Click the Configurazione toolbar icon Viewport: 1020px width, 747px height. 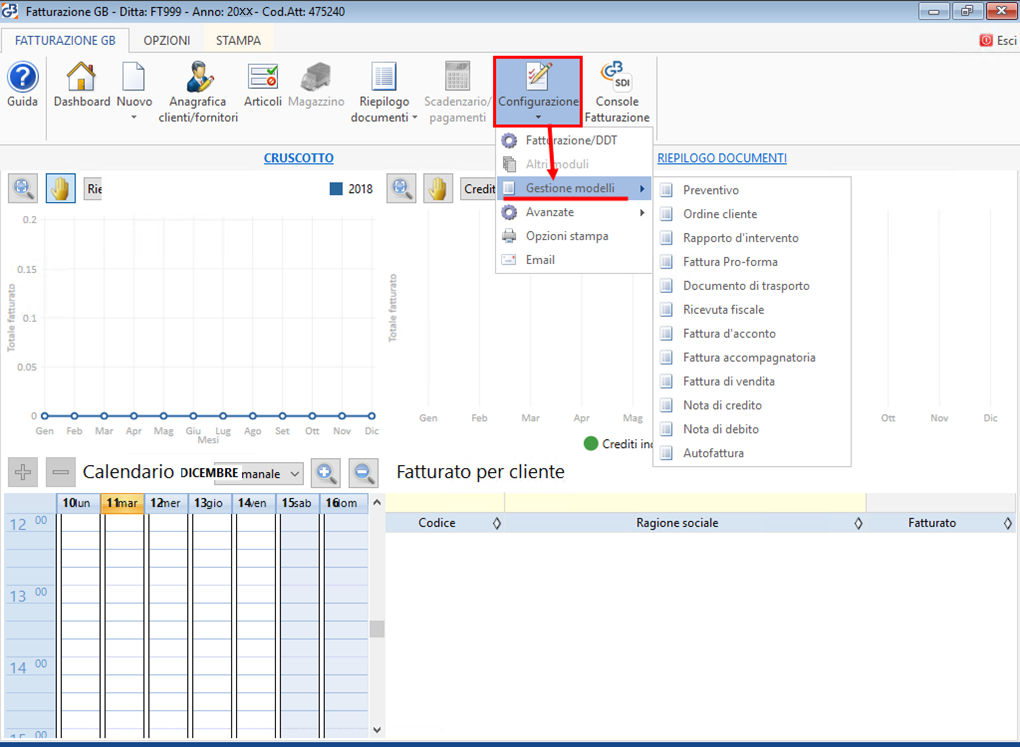(x=538, y=80)
